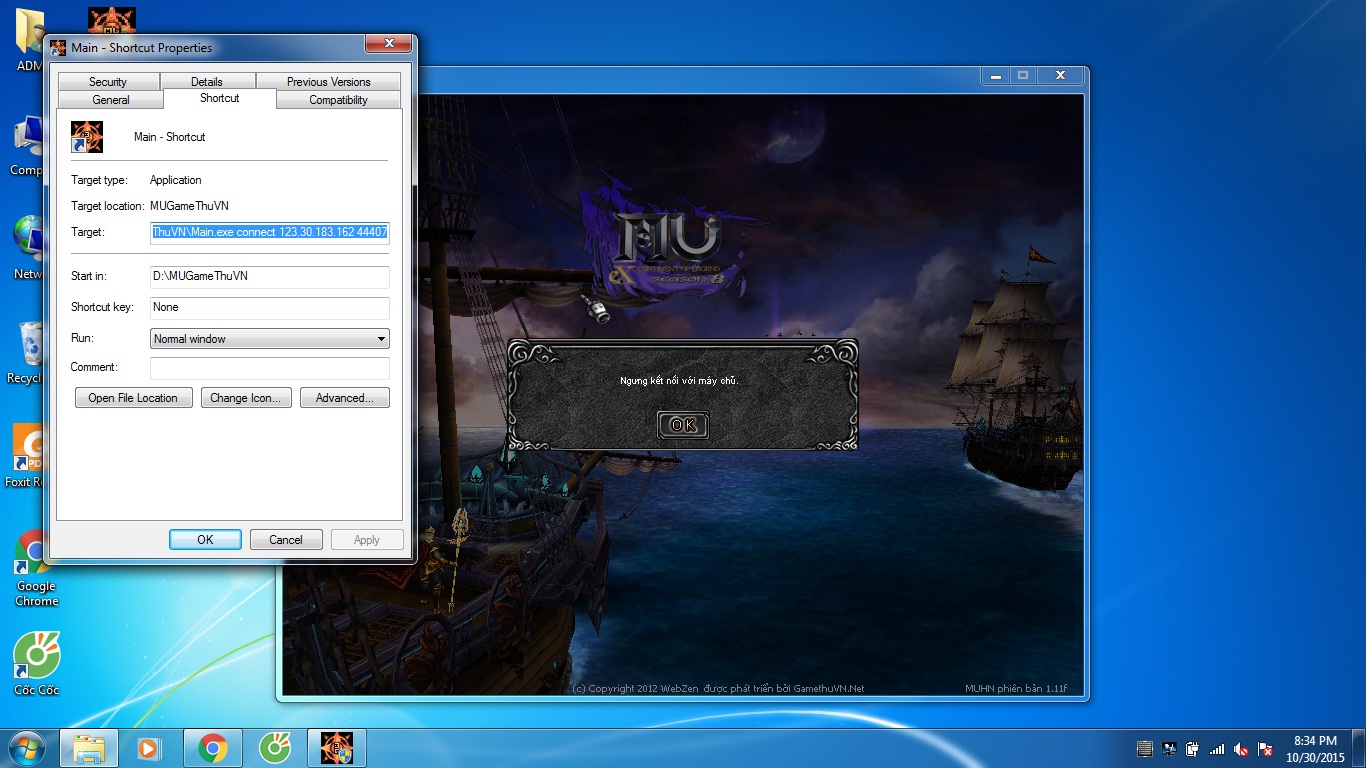The height and width of the screenshot is (768, 1366).
Task: Click the 'Application' target type text
Action: point(176,180)
